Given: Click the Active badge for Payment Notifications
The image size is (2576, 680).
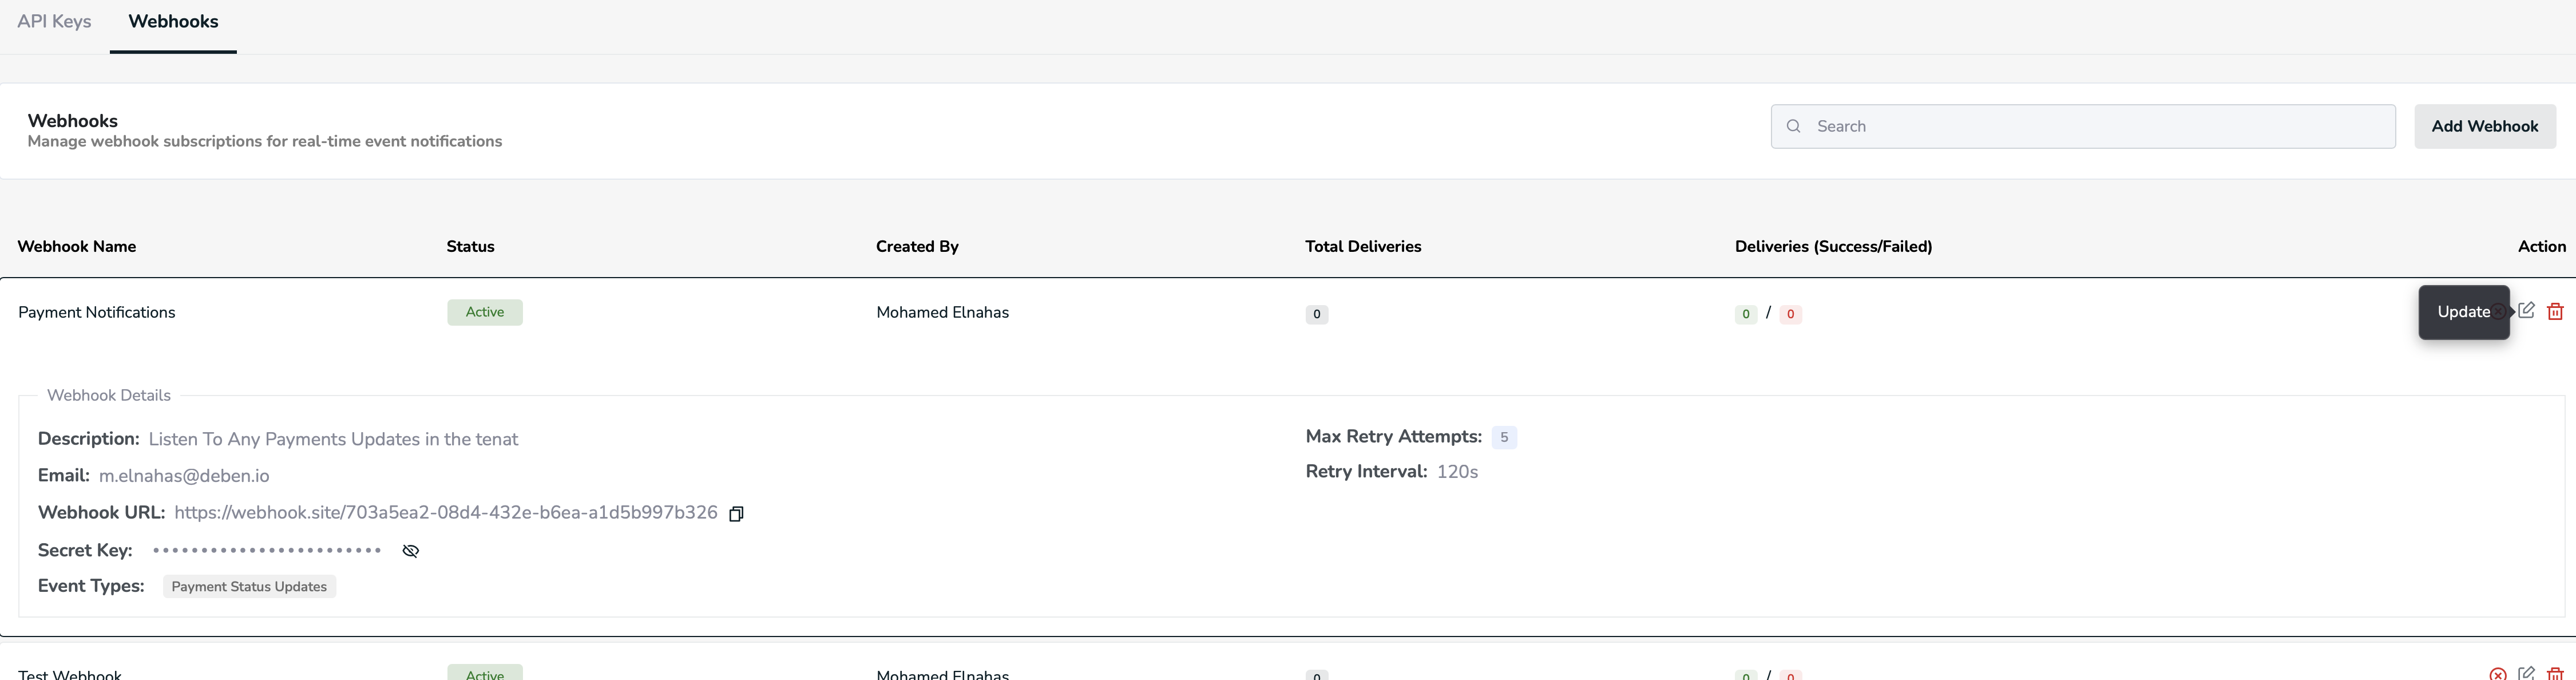Looking at the screenshot, I should click(x=484, y=312).
